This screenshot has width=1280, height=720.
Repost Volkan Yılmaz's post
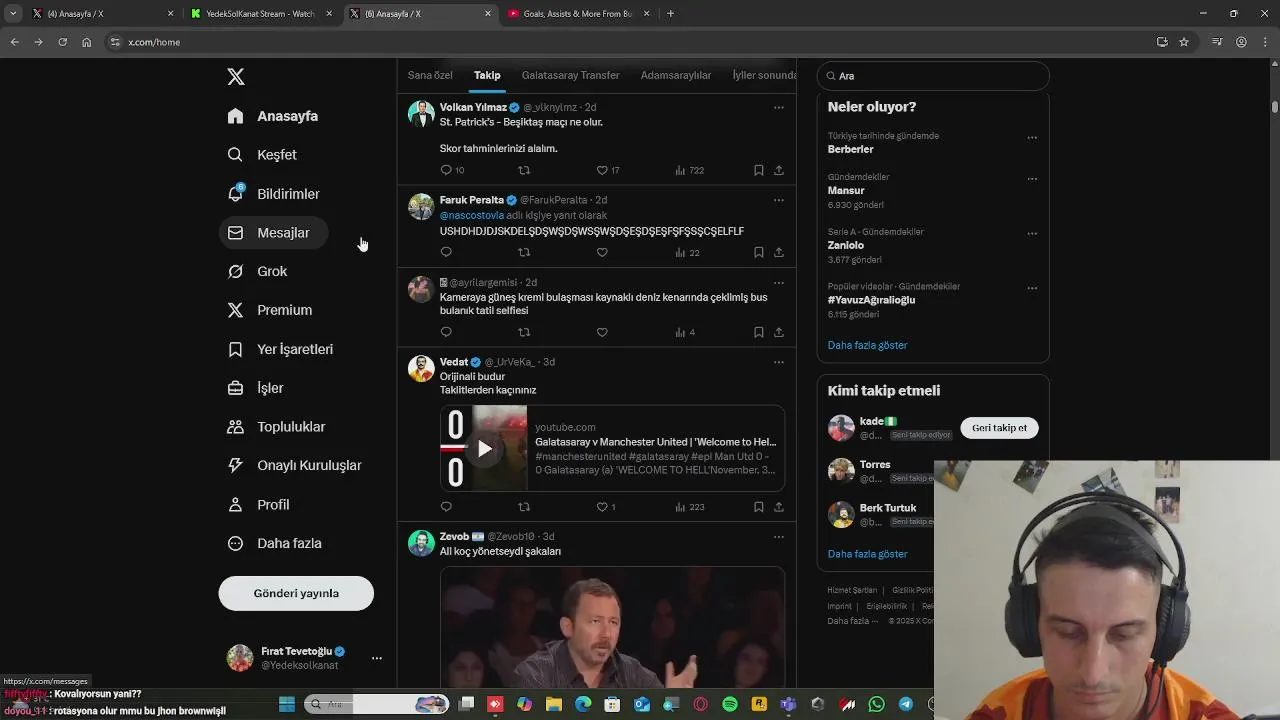524,170
